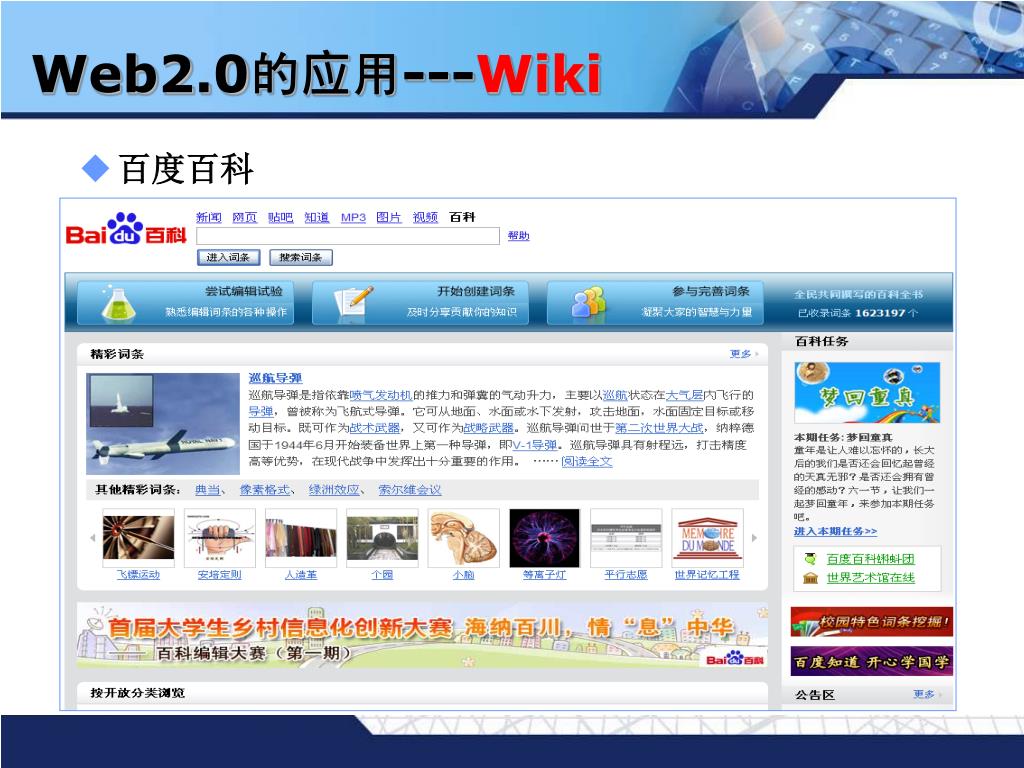Open the 视频 navigation link

pos(425,217)
